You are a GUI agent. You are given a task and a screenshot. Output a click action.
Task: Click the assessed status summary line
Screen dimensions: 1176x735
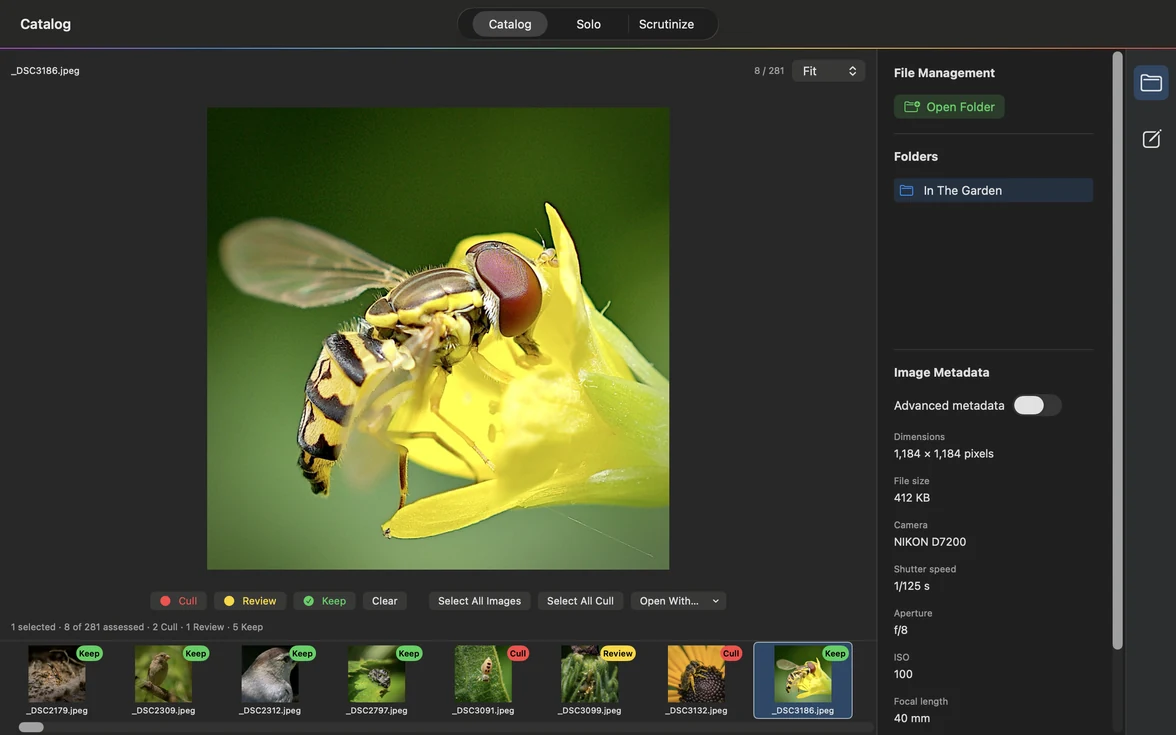136,627
